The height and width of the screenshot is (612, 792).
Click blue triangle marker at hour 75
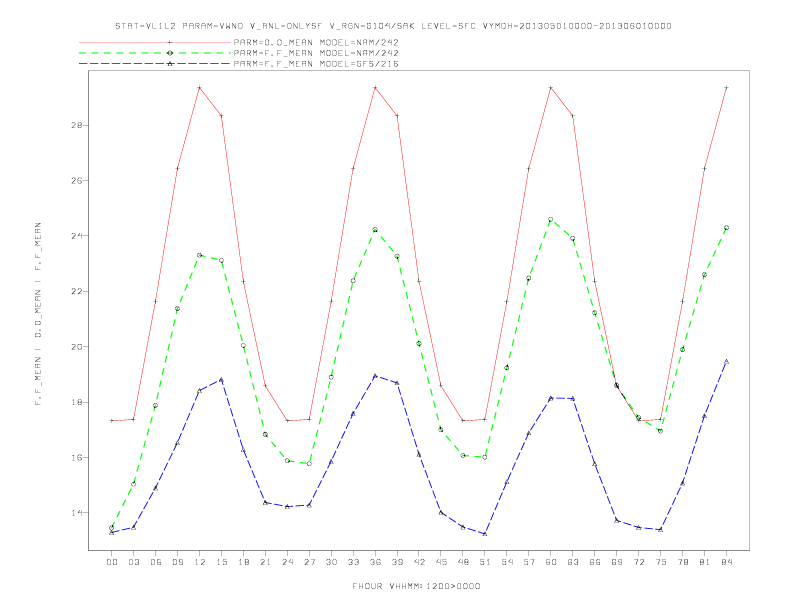pos(661,530)
